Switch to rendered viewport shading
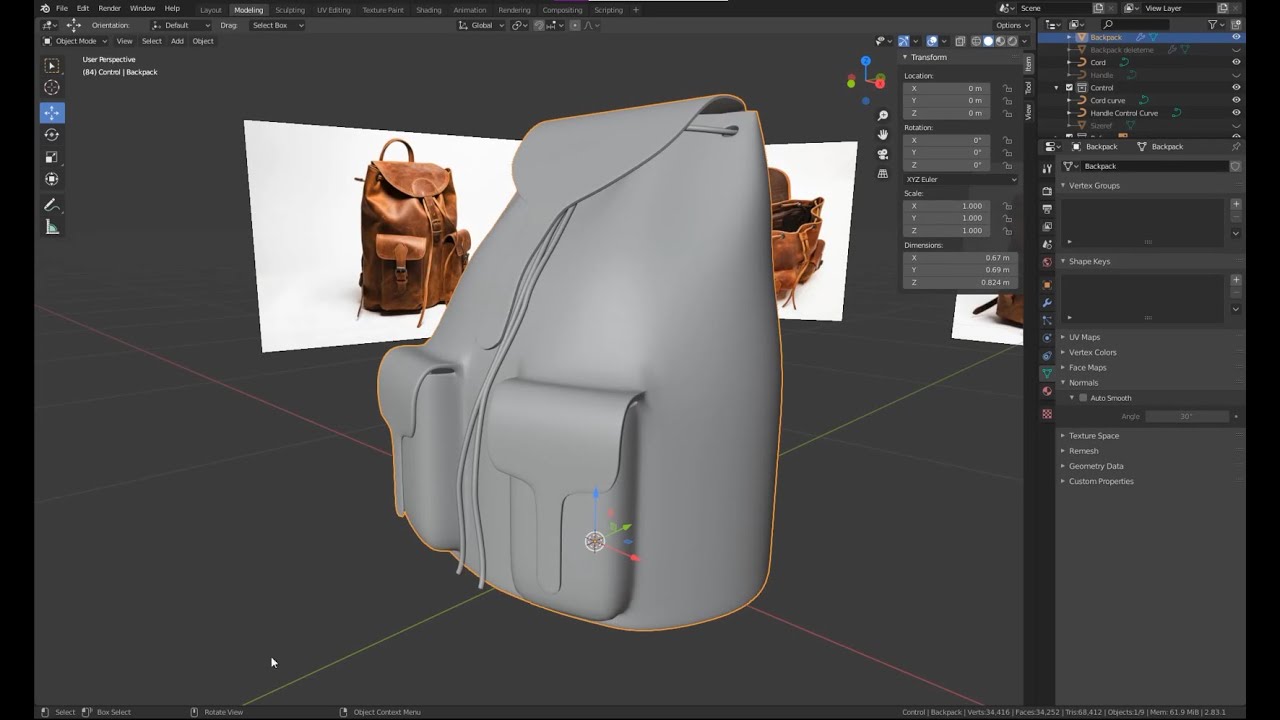This screenshot has width=1280, height=720. (1012, 41)
